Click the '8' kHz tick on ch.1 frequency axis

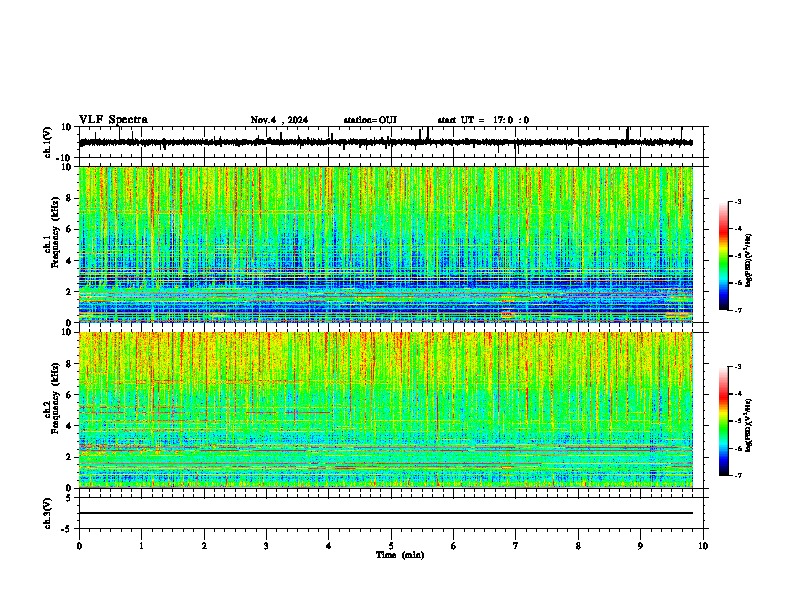(70, 198)
